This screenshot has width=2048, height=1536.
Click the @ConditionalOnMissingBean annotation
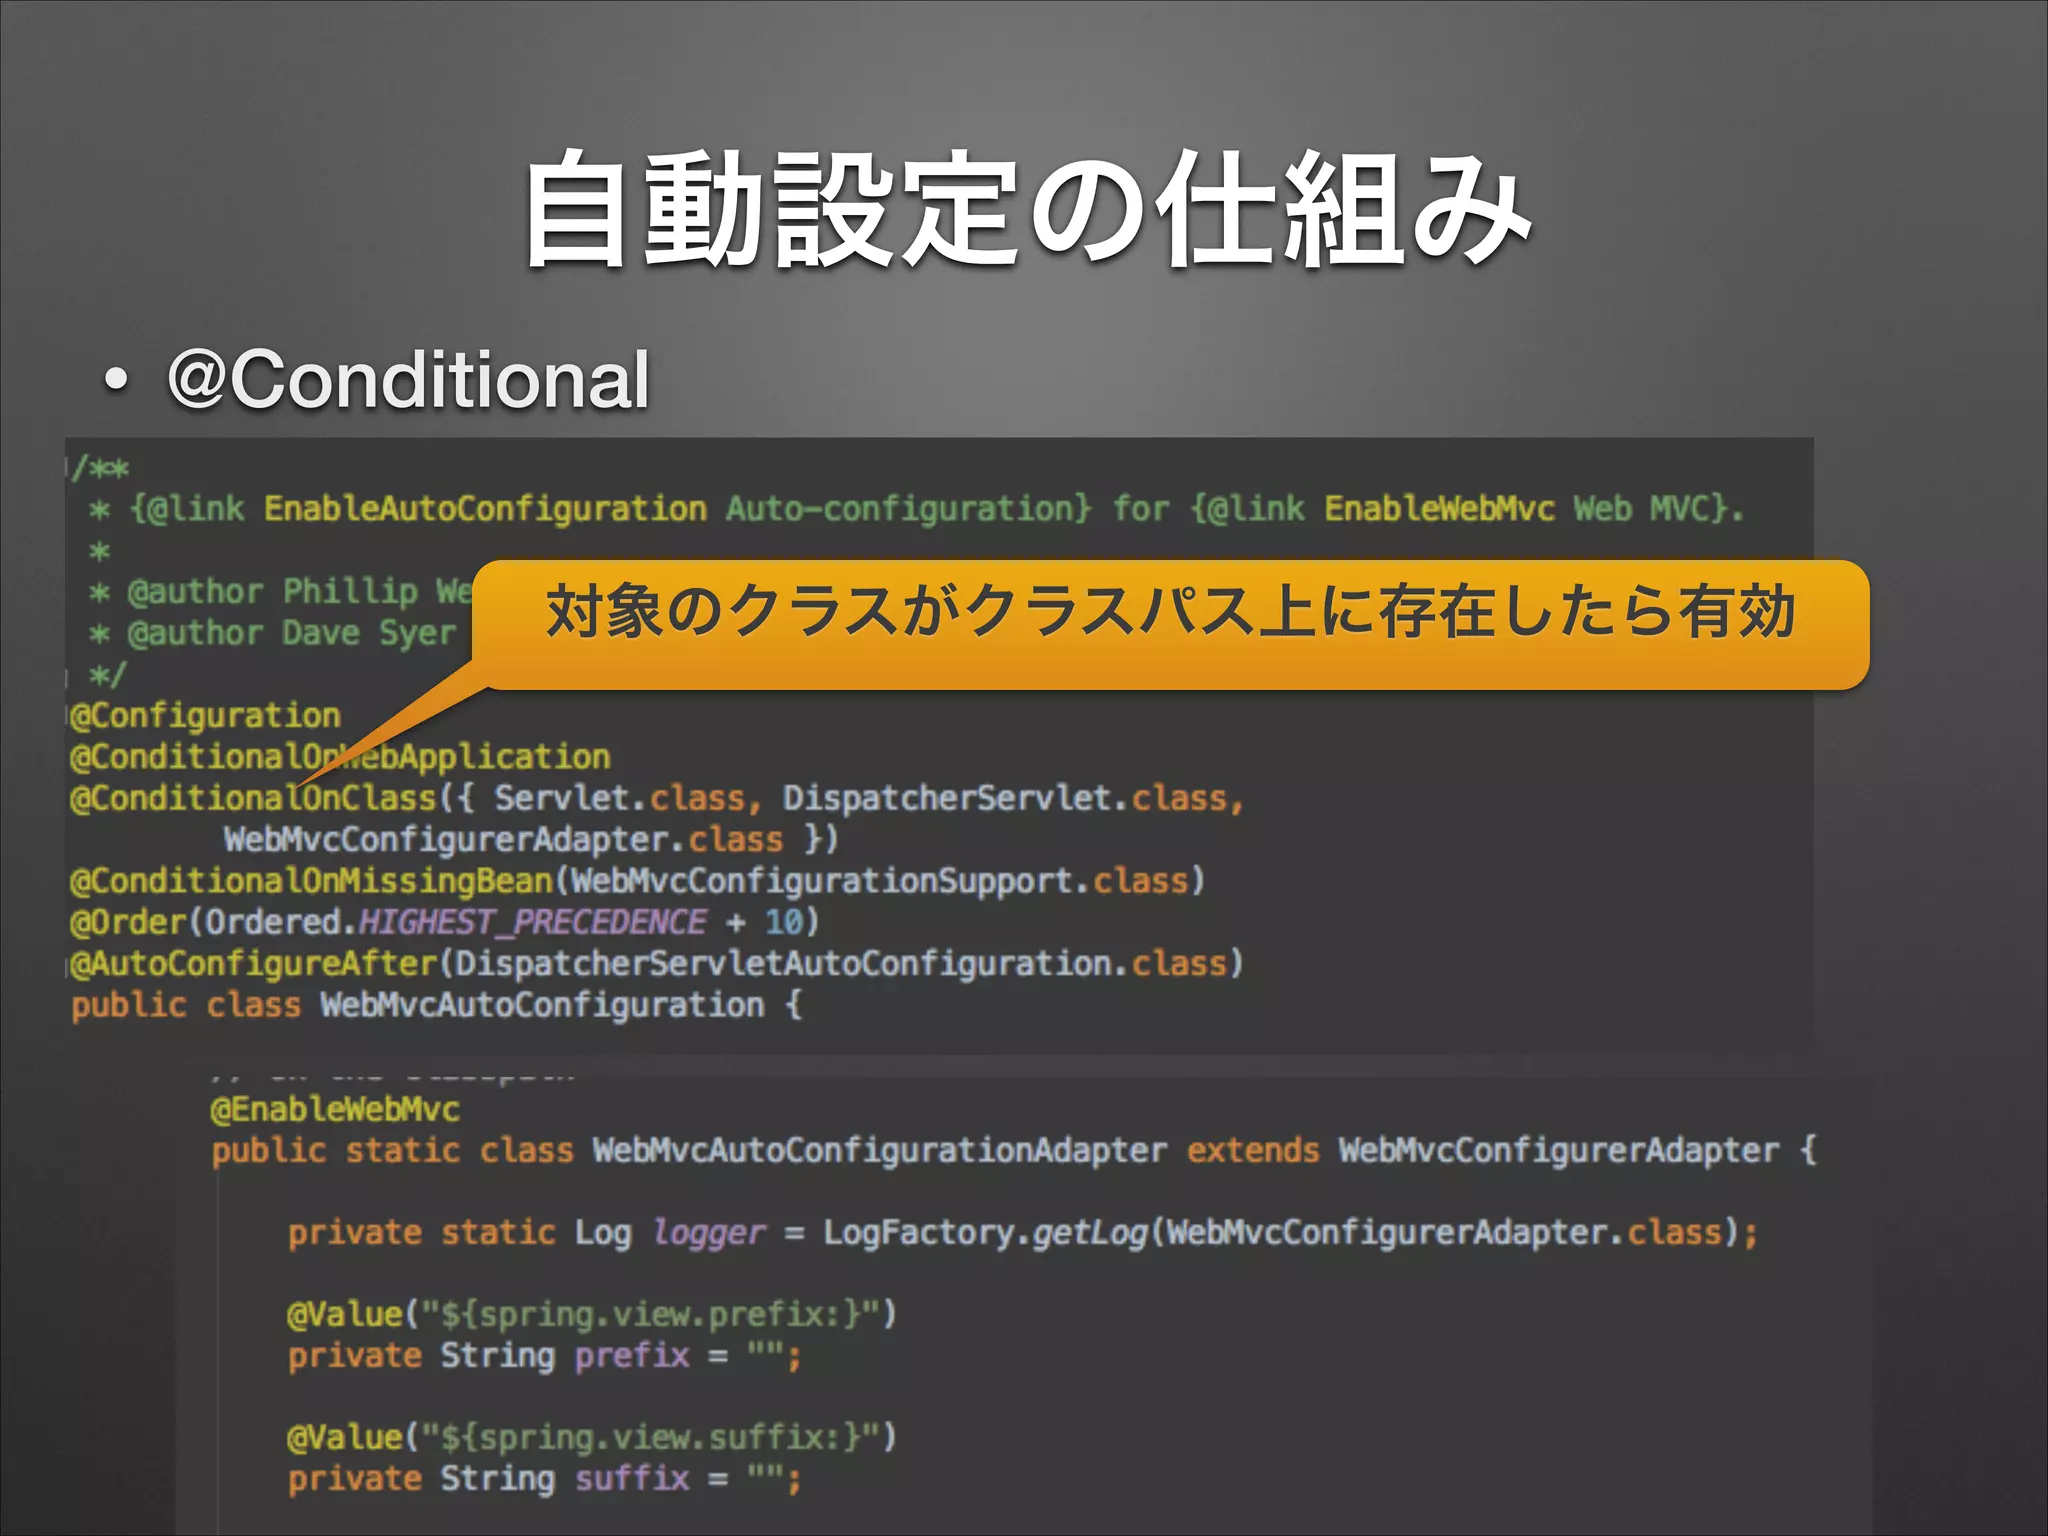310,881
